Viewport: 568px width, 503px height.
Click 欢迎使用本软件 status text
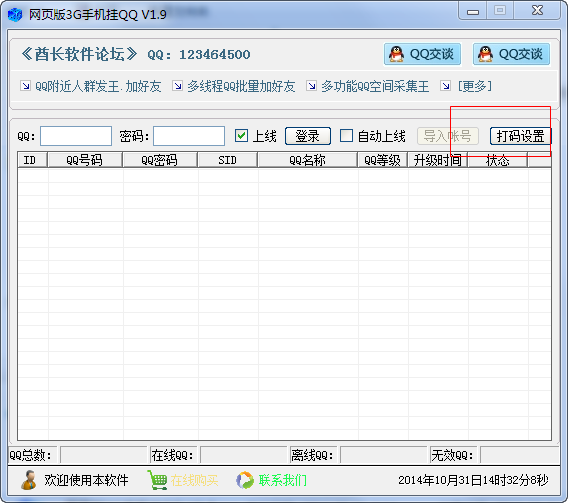click(x=86, y=481)
